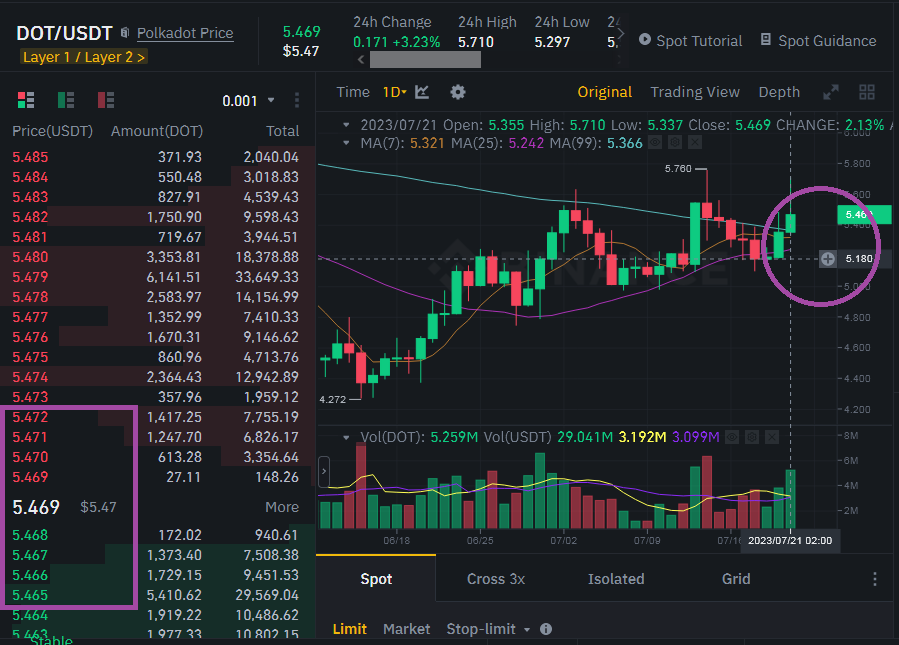
Task: Open the Polkadot Price link
Action: (x=185, y=33)
